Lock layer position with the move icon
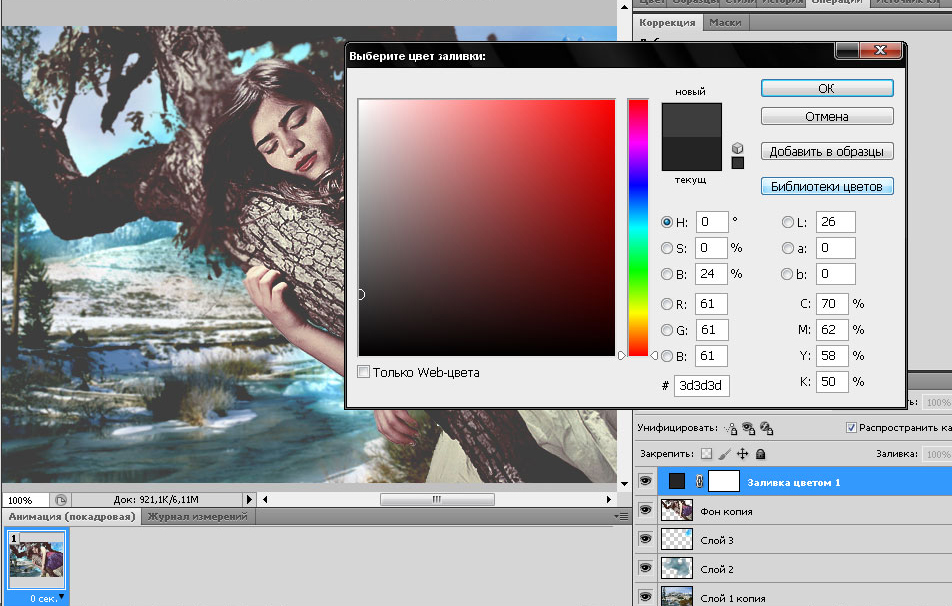Viewport: 952px width, 606px height. [x=743, y=454]
